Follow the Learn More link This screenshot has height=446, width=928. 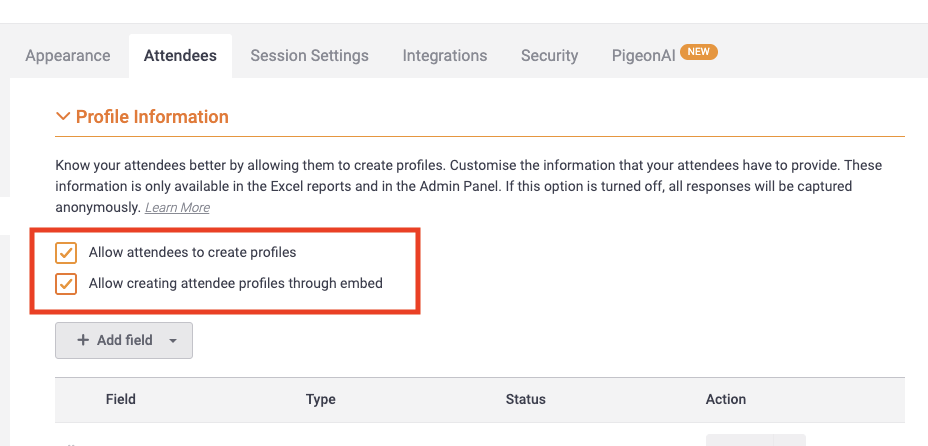177,208
